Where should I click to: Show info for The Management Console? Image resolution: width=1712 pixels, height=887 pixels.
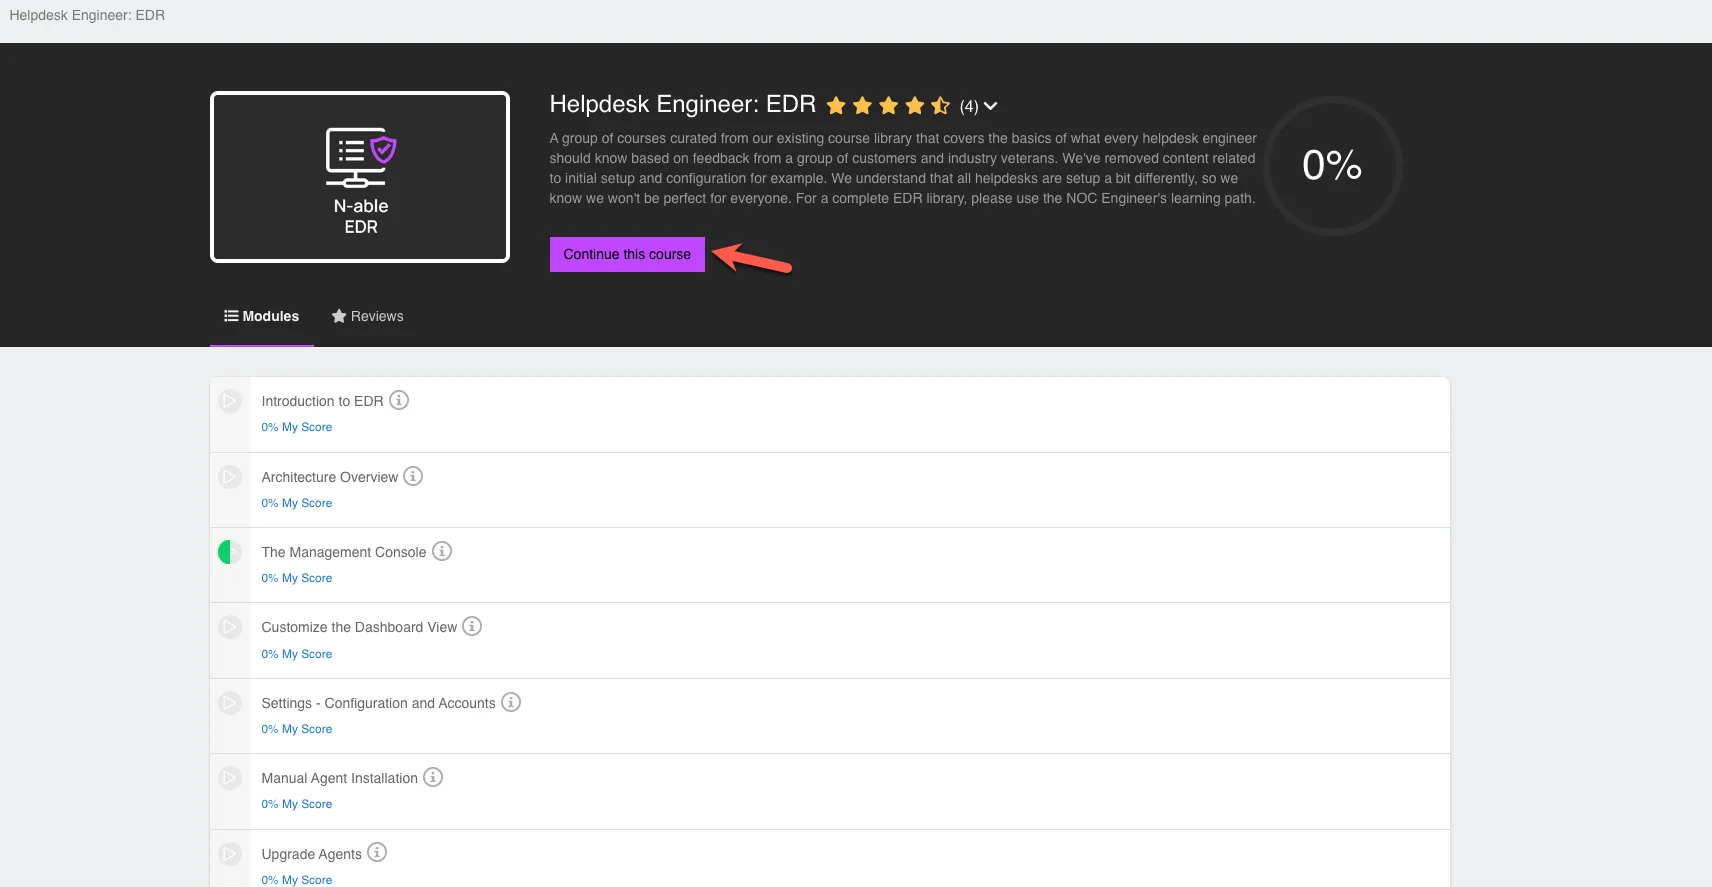click(442, 551)
